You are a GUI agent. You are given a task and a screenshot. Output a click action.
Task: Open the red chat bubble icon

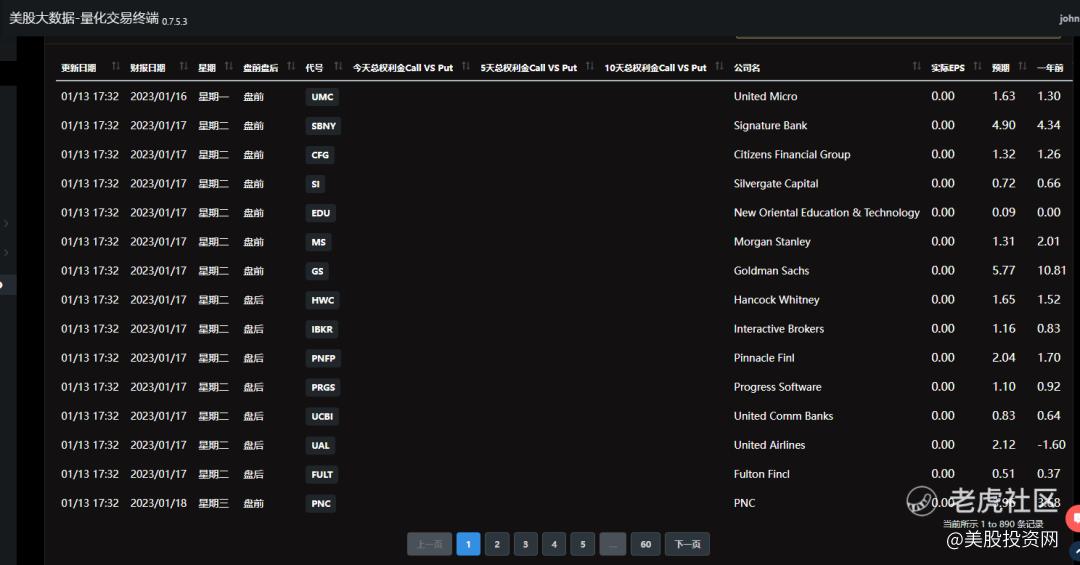click(1074, 518)
